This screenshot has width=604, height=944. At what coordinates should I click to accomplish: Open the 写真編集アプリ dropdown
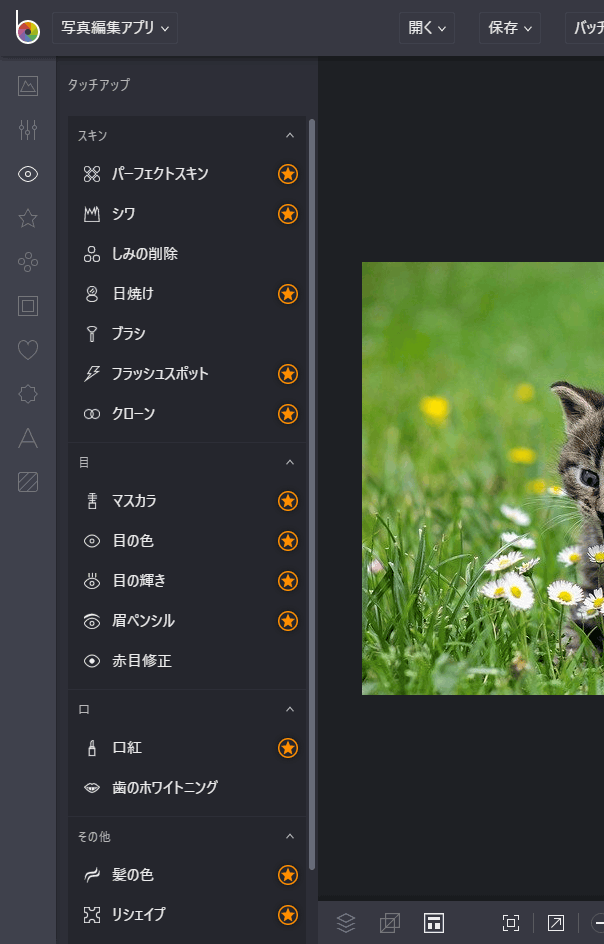pos(115,28)
